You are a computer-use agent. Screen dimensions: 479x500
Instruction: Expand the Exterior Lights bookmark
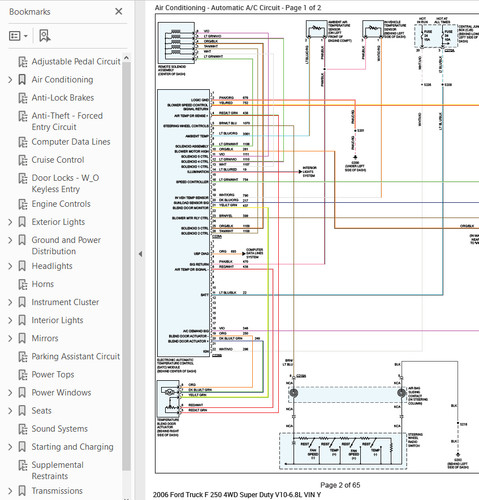tap(10, 222)
